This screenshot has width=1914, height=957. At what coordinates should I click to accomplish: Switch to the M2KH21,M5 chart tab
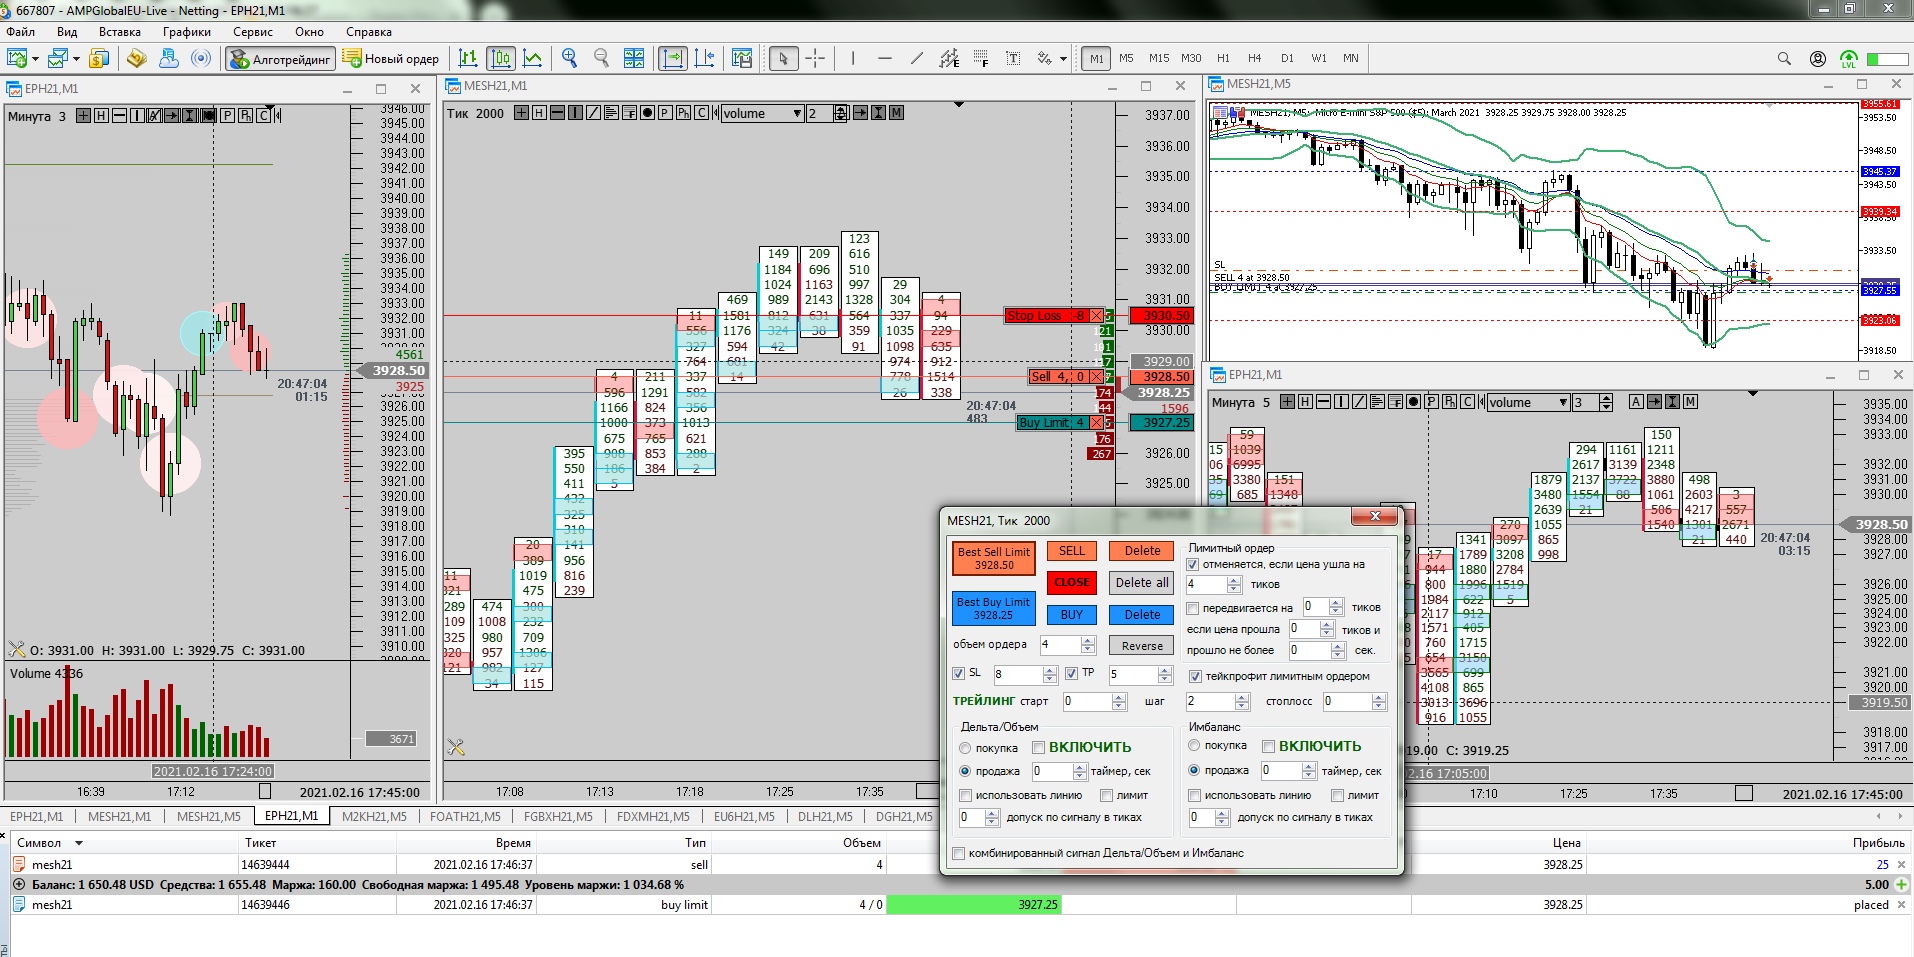pyautogui.click(x=374, y=816)
